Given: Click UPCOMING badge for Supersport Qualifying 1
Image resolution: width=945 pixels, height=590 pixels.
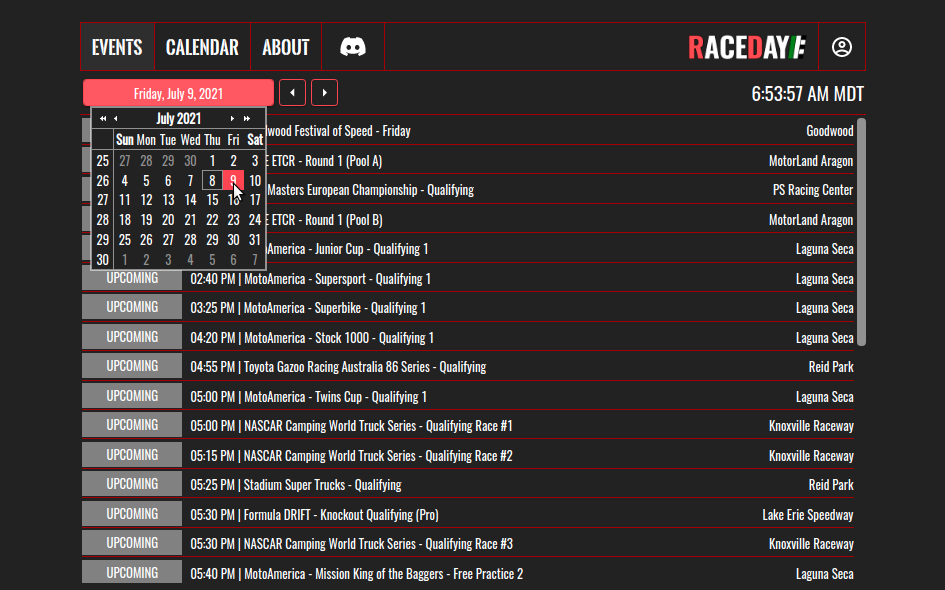Looking at the screenshot, I should point(132,278).
